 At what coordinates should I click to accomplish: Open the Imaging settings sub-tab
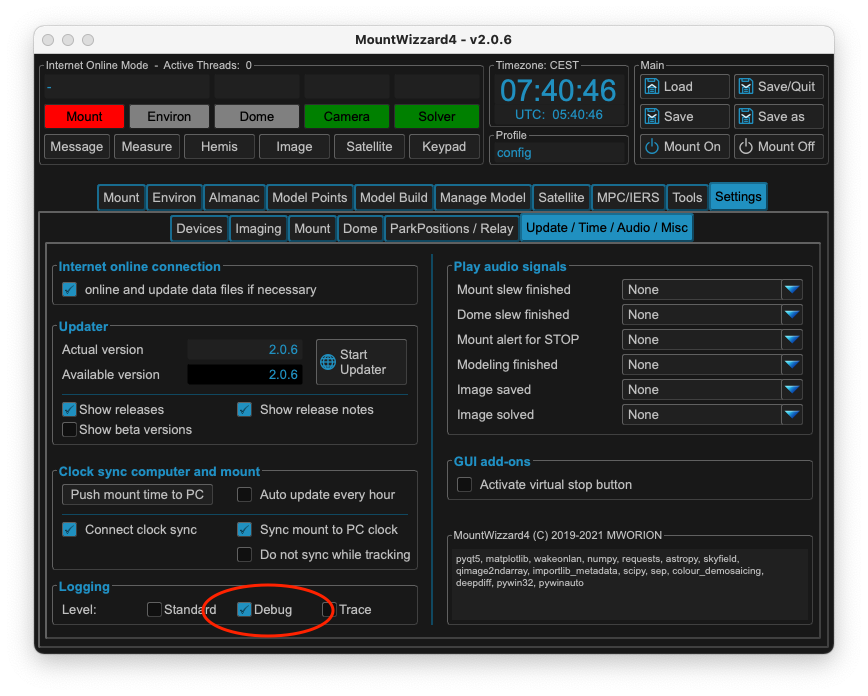point(258,229)
